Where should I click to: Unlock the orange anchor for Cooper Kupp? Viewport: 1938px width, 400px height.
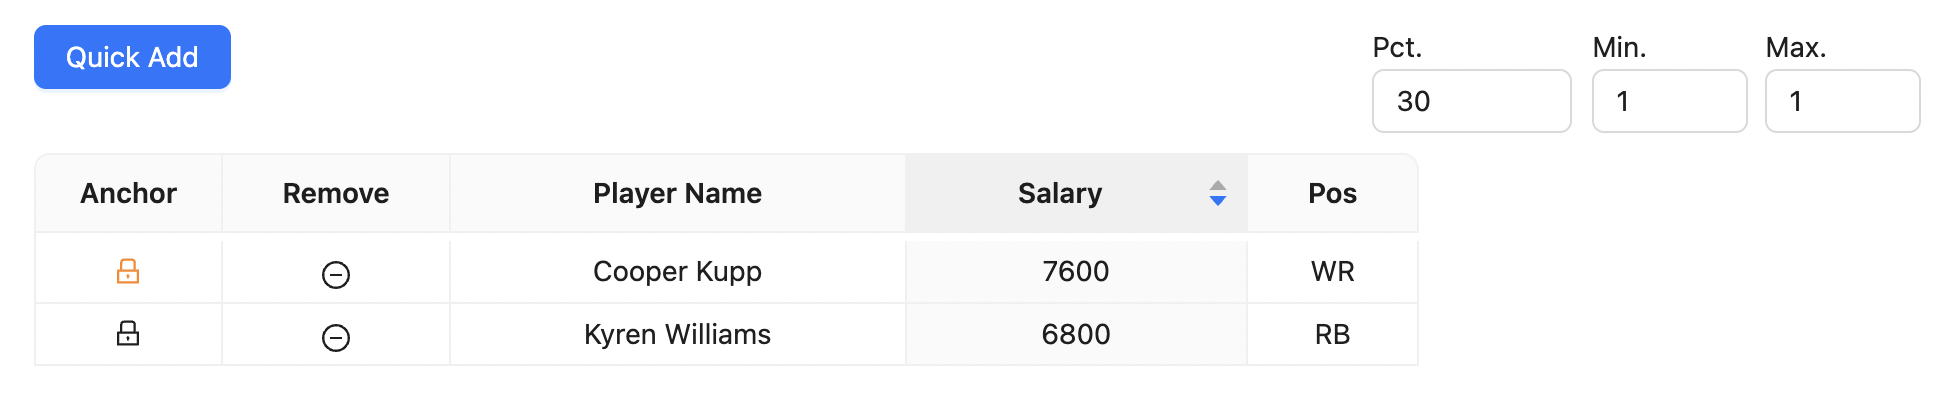pos(128,271)
